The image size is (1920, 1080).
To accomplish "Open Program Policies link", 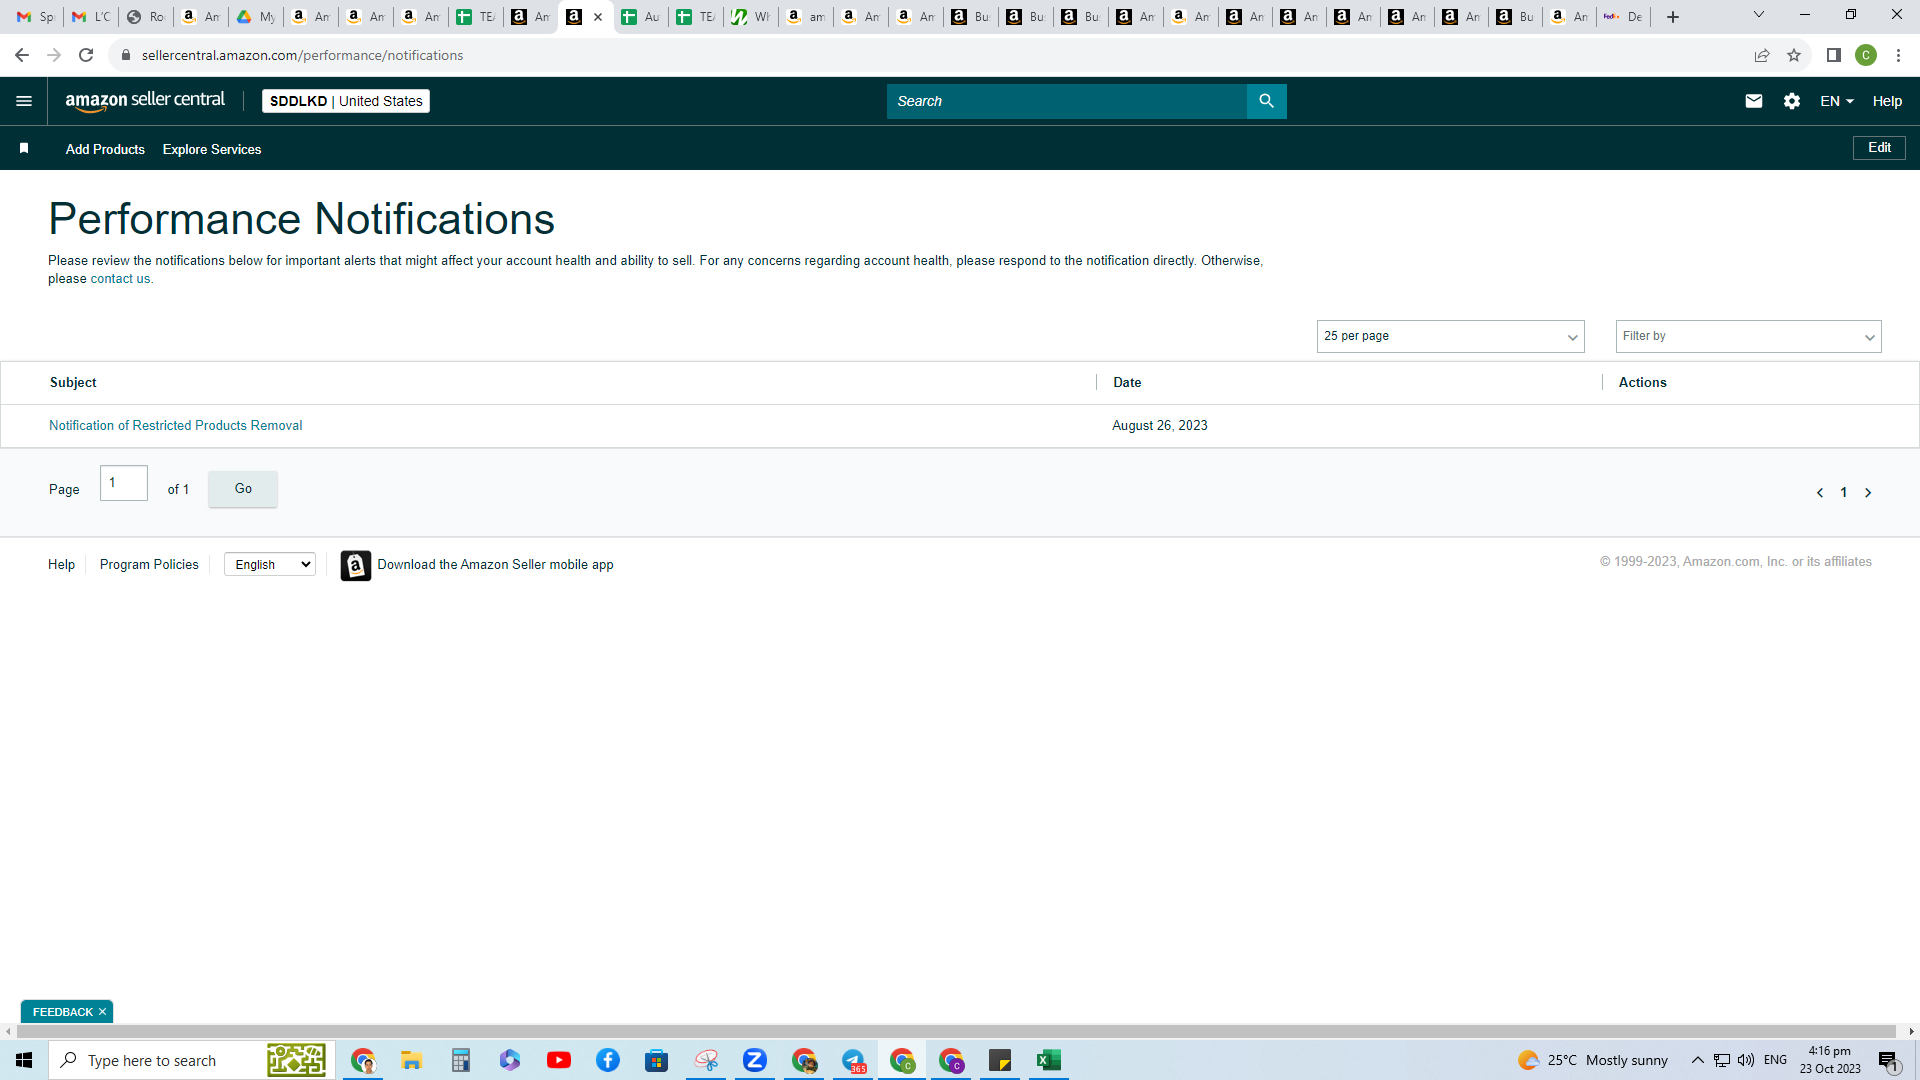I will point(149,565).
